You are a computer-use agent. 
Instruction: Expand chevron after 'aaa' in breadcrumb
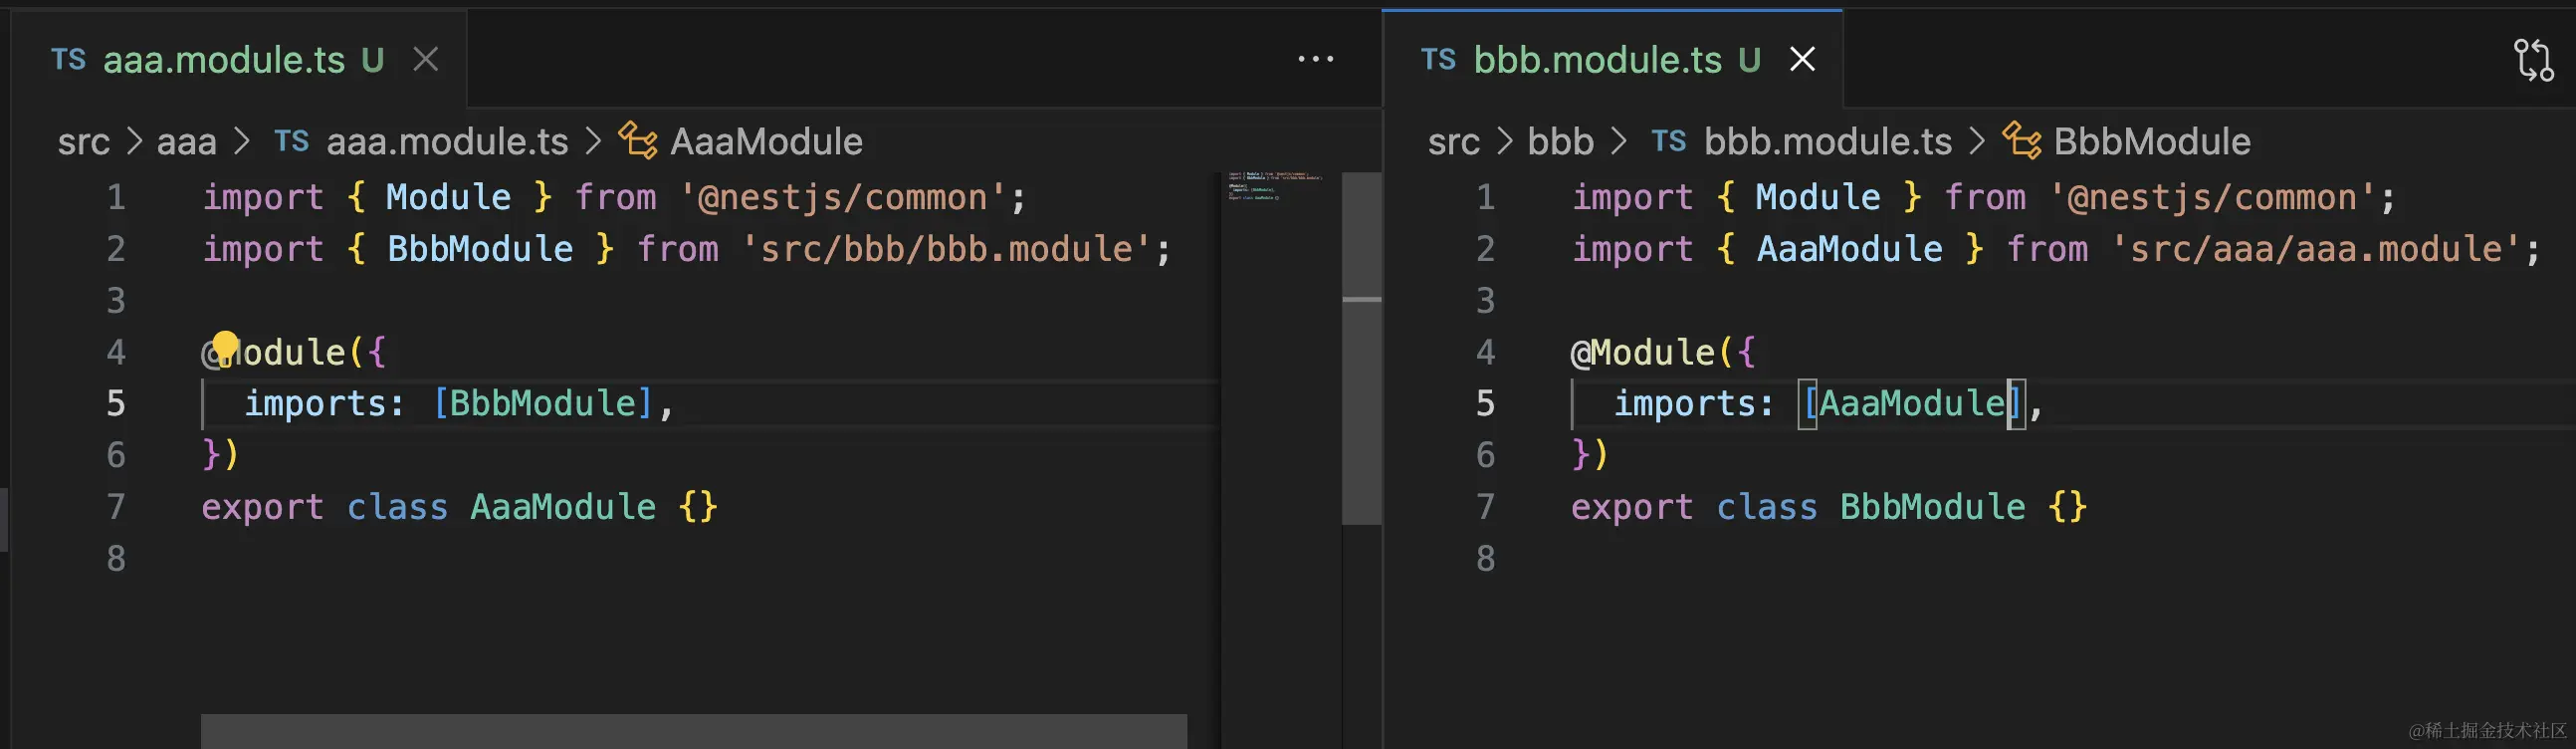point(241,141)
